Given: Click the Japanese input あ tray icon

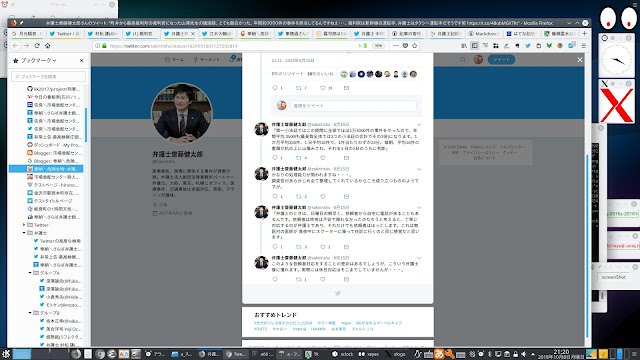Looking at the screenshot, I should pyautogui.click(x=439, y=354).
